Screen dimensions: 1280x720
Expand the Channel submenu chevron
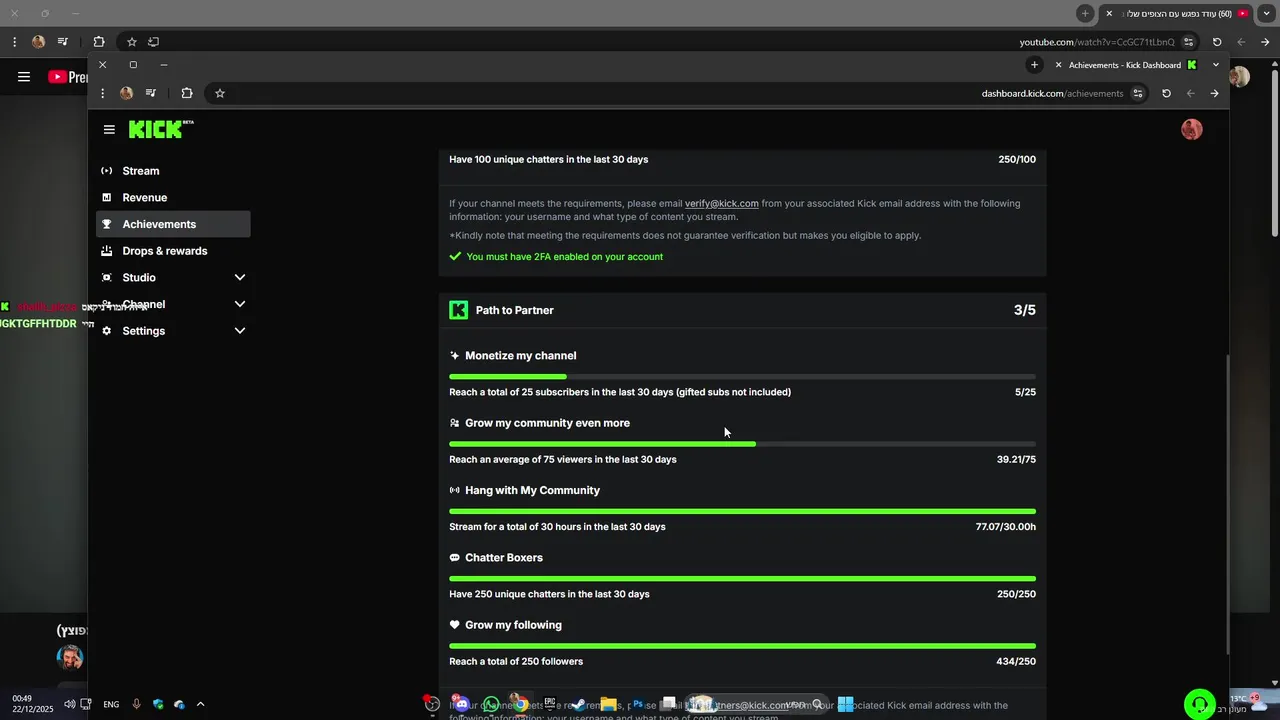(x=240, y=304)
